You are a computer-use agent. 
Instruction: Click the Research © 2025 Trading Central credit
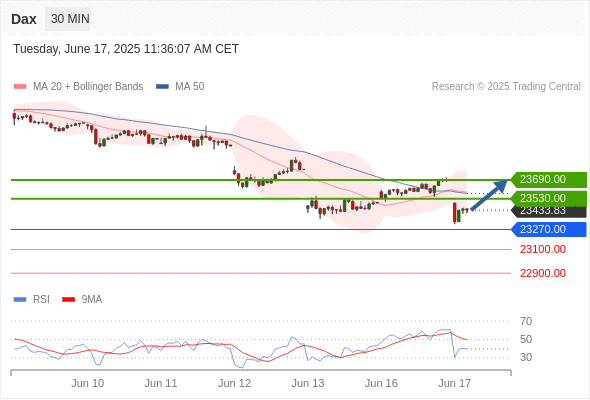[x=506, y=87]
